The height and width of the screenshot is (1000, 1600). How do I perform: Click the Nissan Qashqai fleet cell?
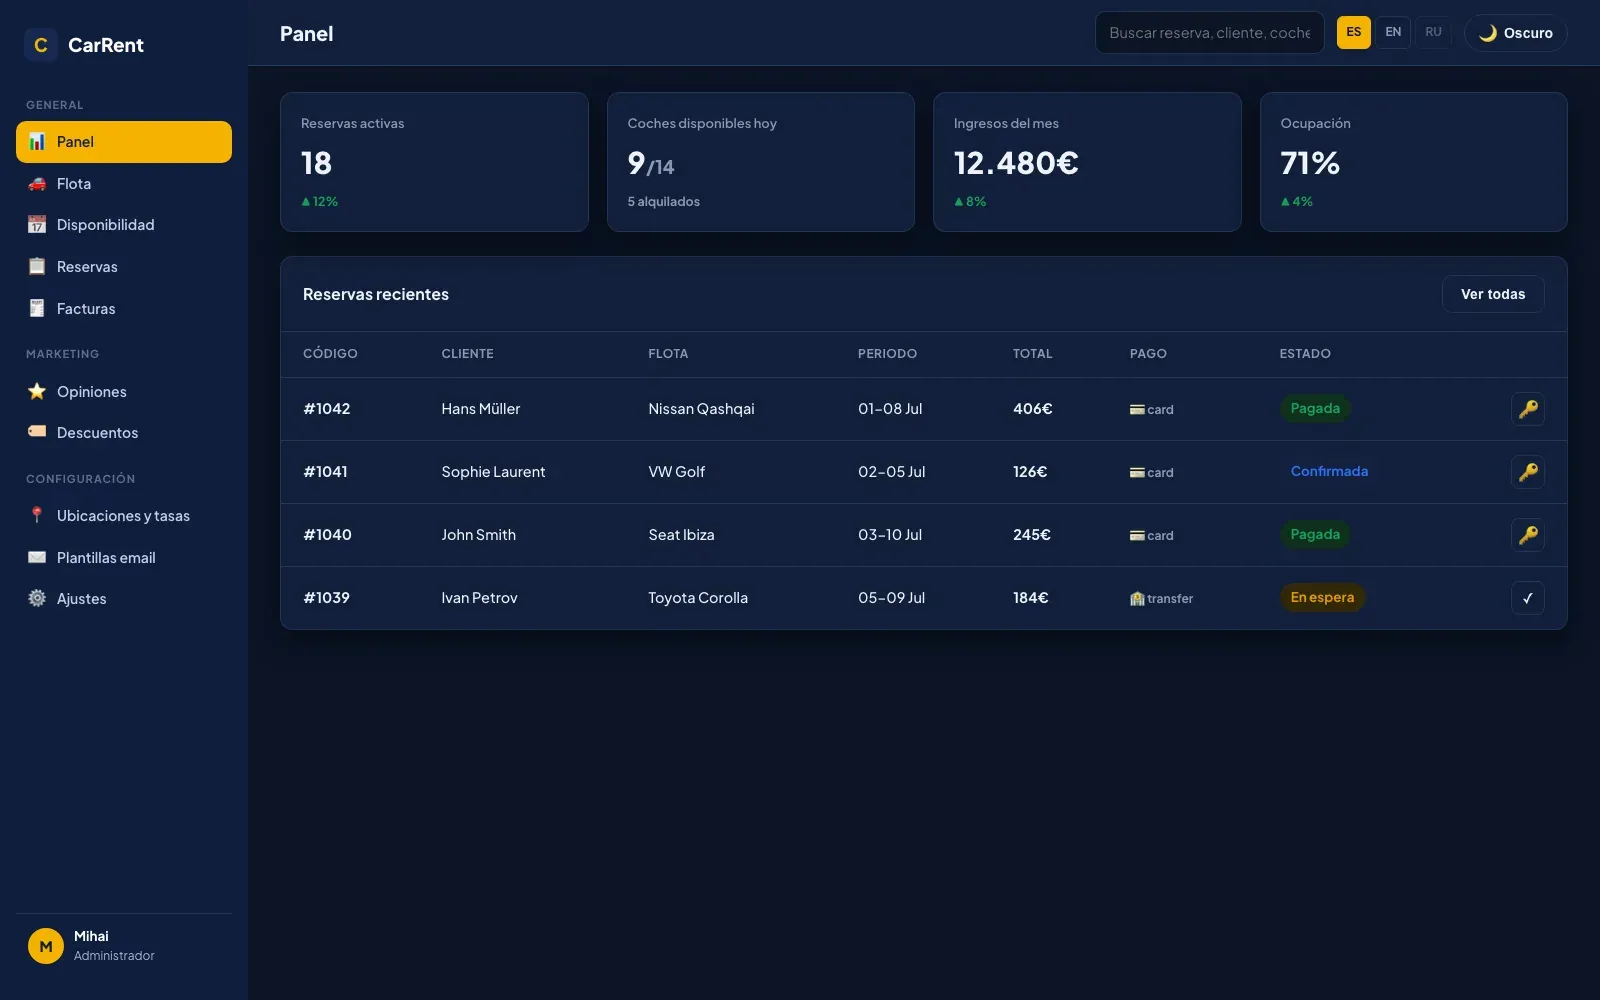[x=701, y=409]
